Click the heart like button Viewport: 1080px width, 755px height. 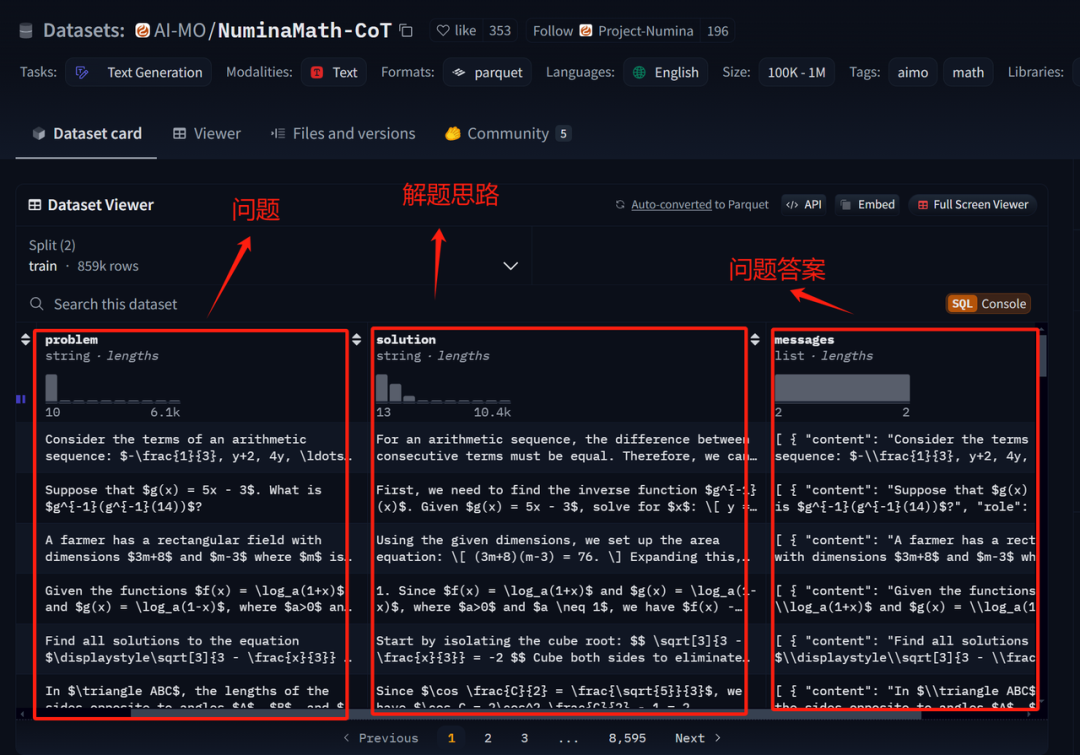point(456,31)
